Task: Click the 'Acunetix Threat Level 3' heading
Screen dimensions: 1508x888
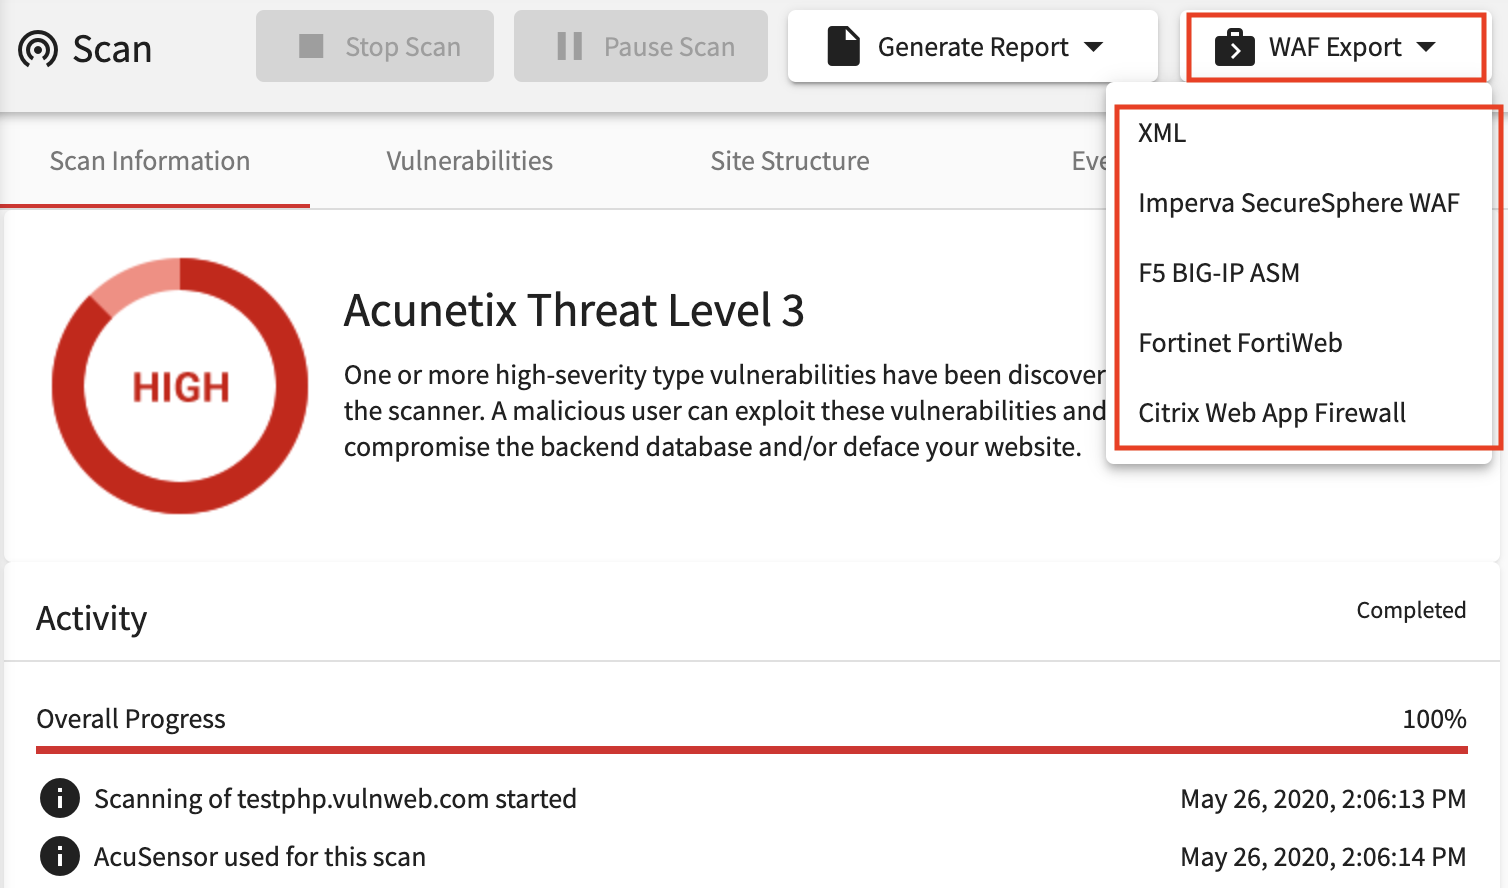Action: [574, 310]
